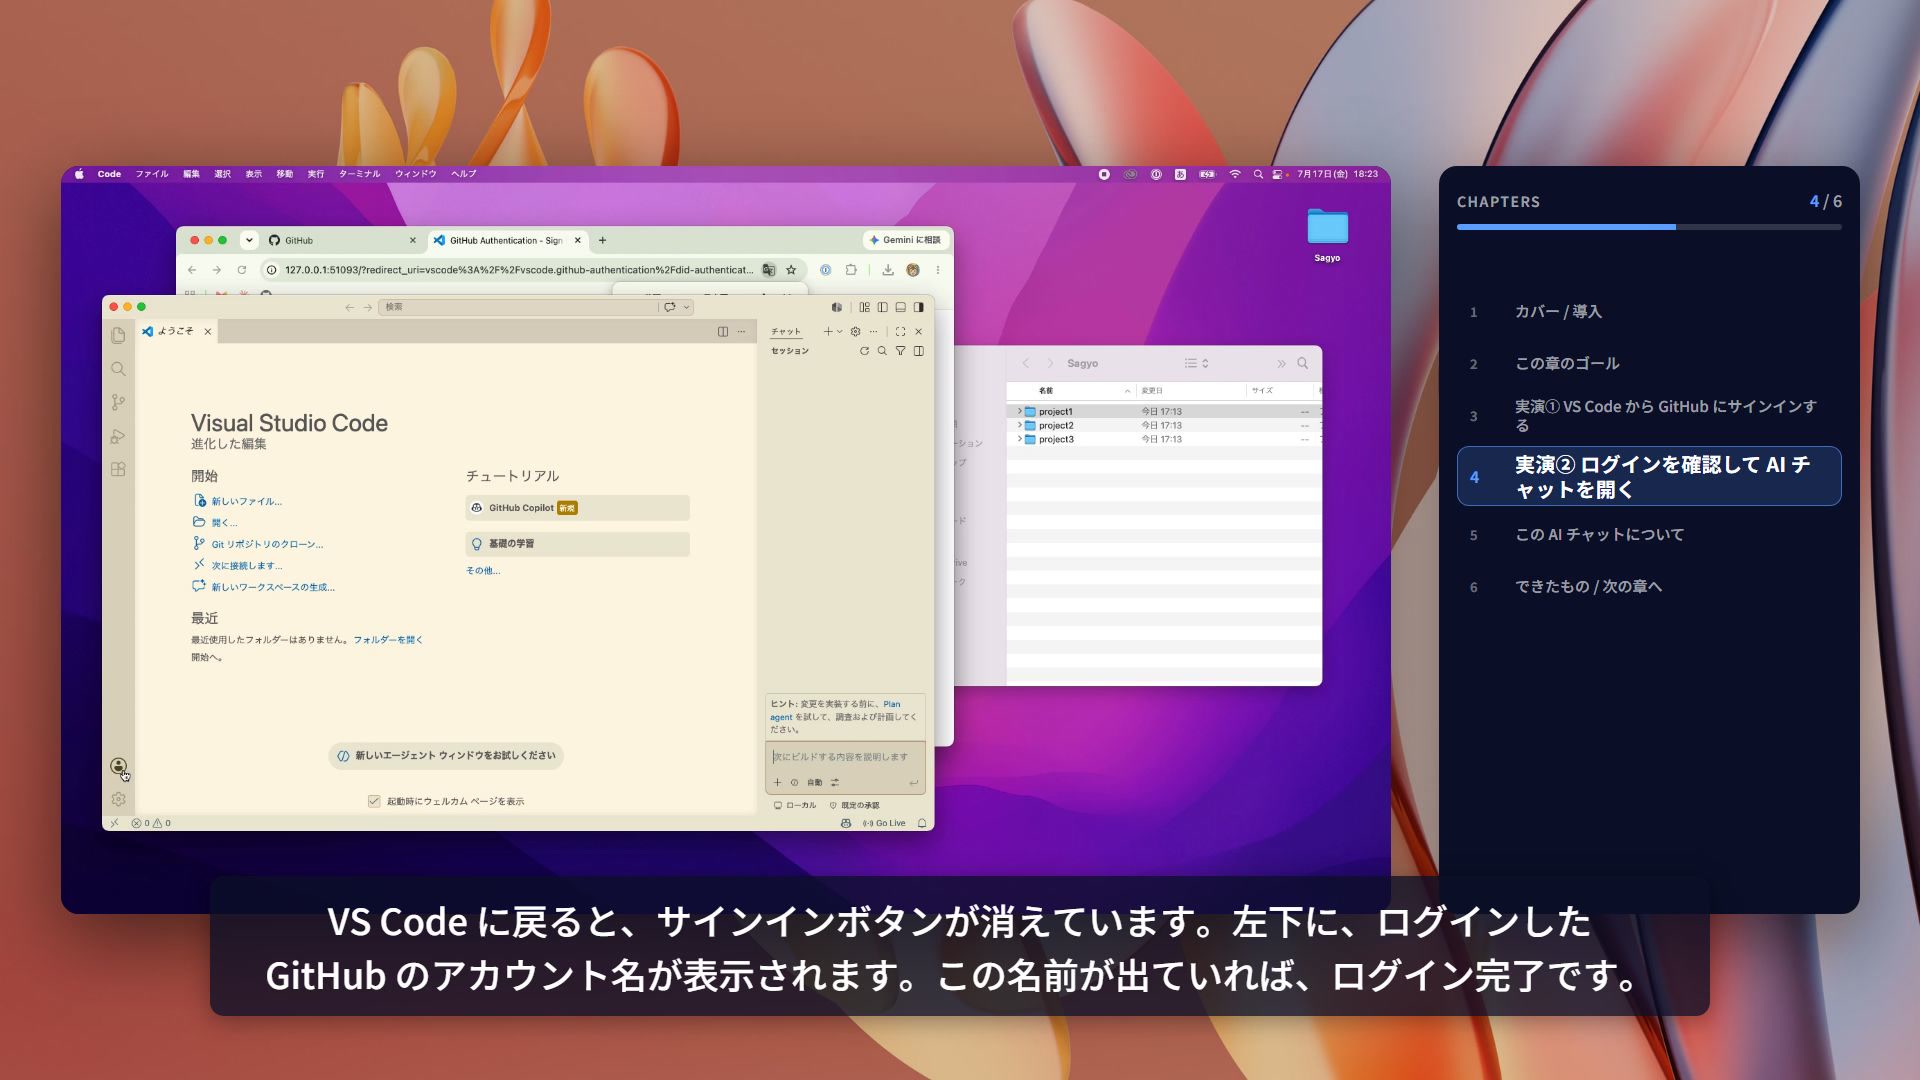Expand the new chat dropdown arrow in chat panel
Screen dimensions: 1920x1080
pyautogui.click(x=839, y=331)
